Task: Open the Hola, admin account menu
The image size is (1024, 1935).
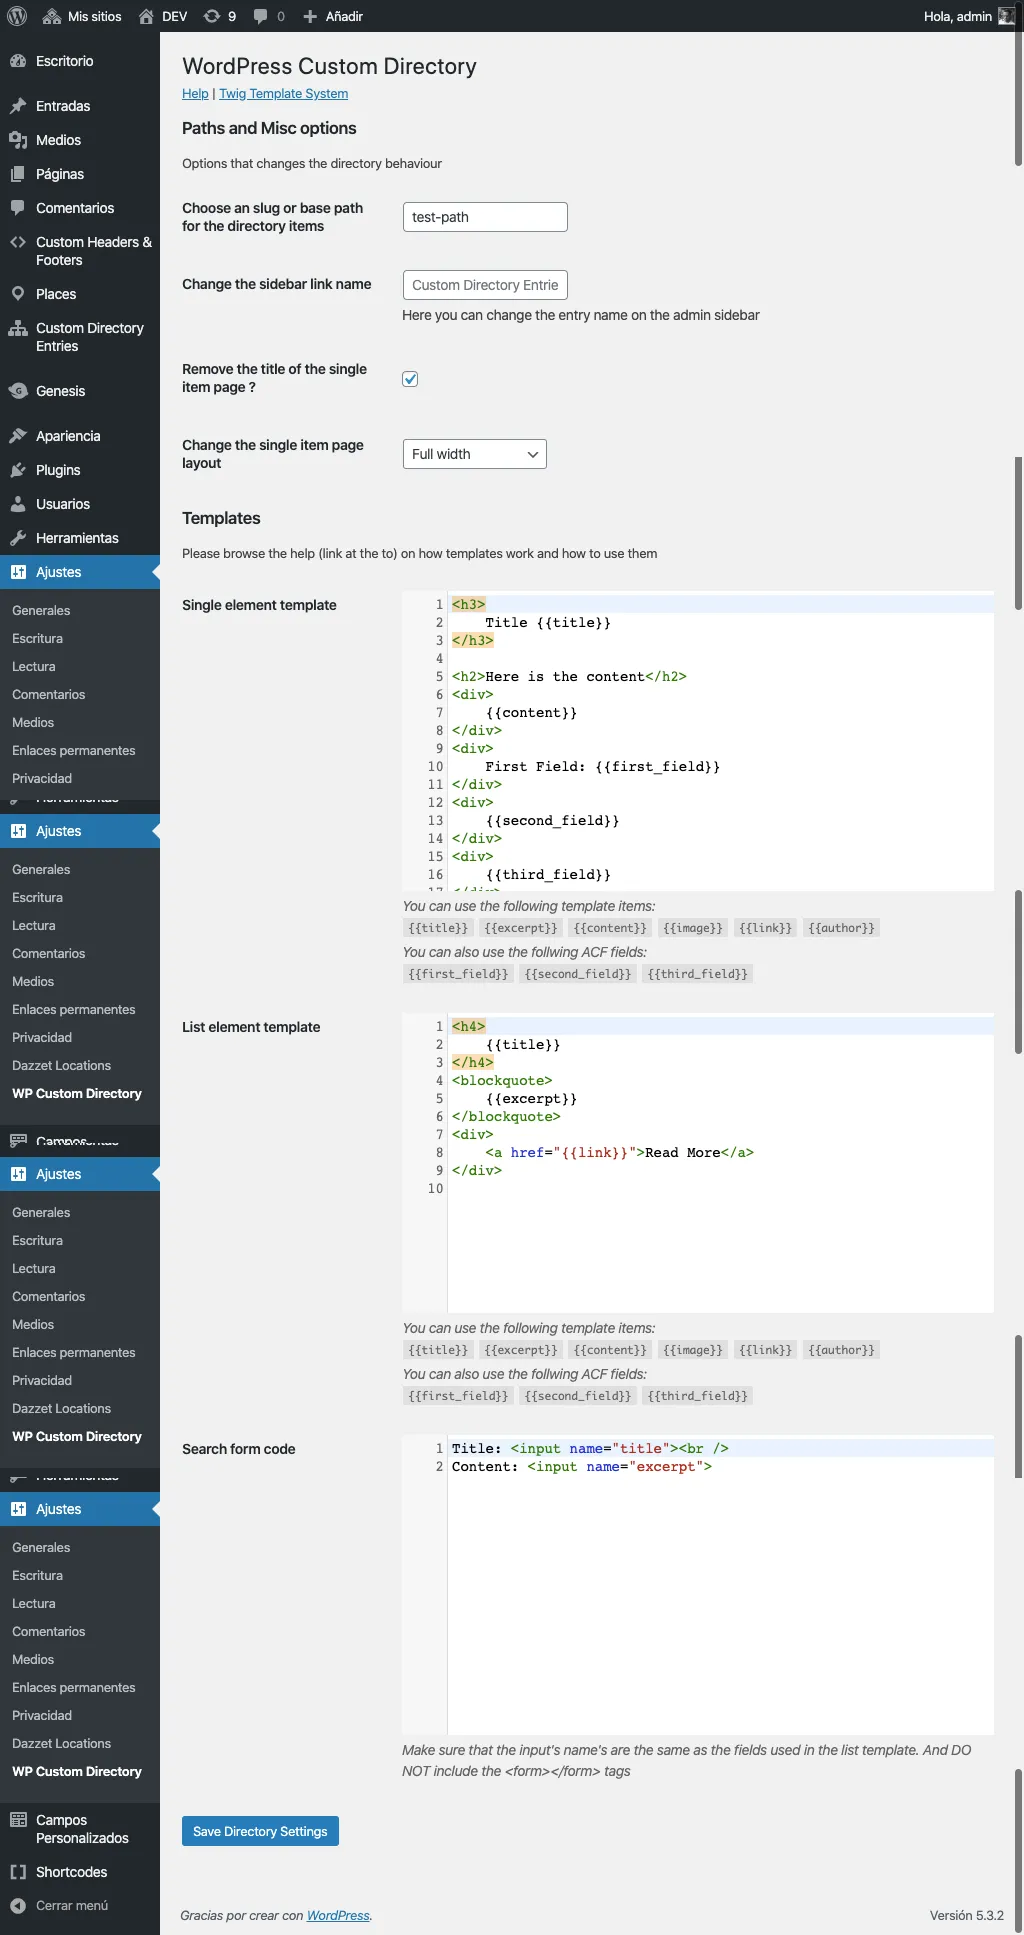Action: [x=967, y=16]
